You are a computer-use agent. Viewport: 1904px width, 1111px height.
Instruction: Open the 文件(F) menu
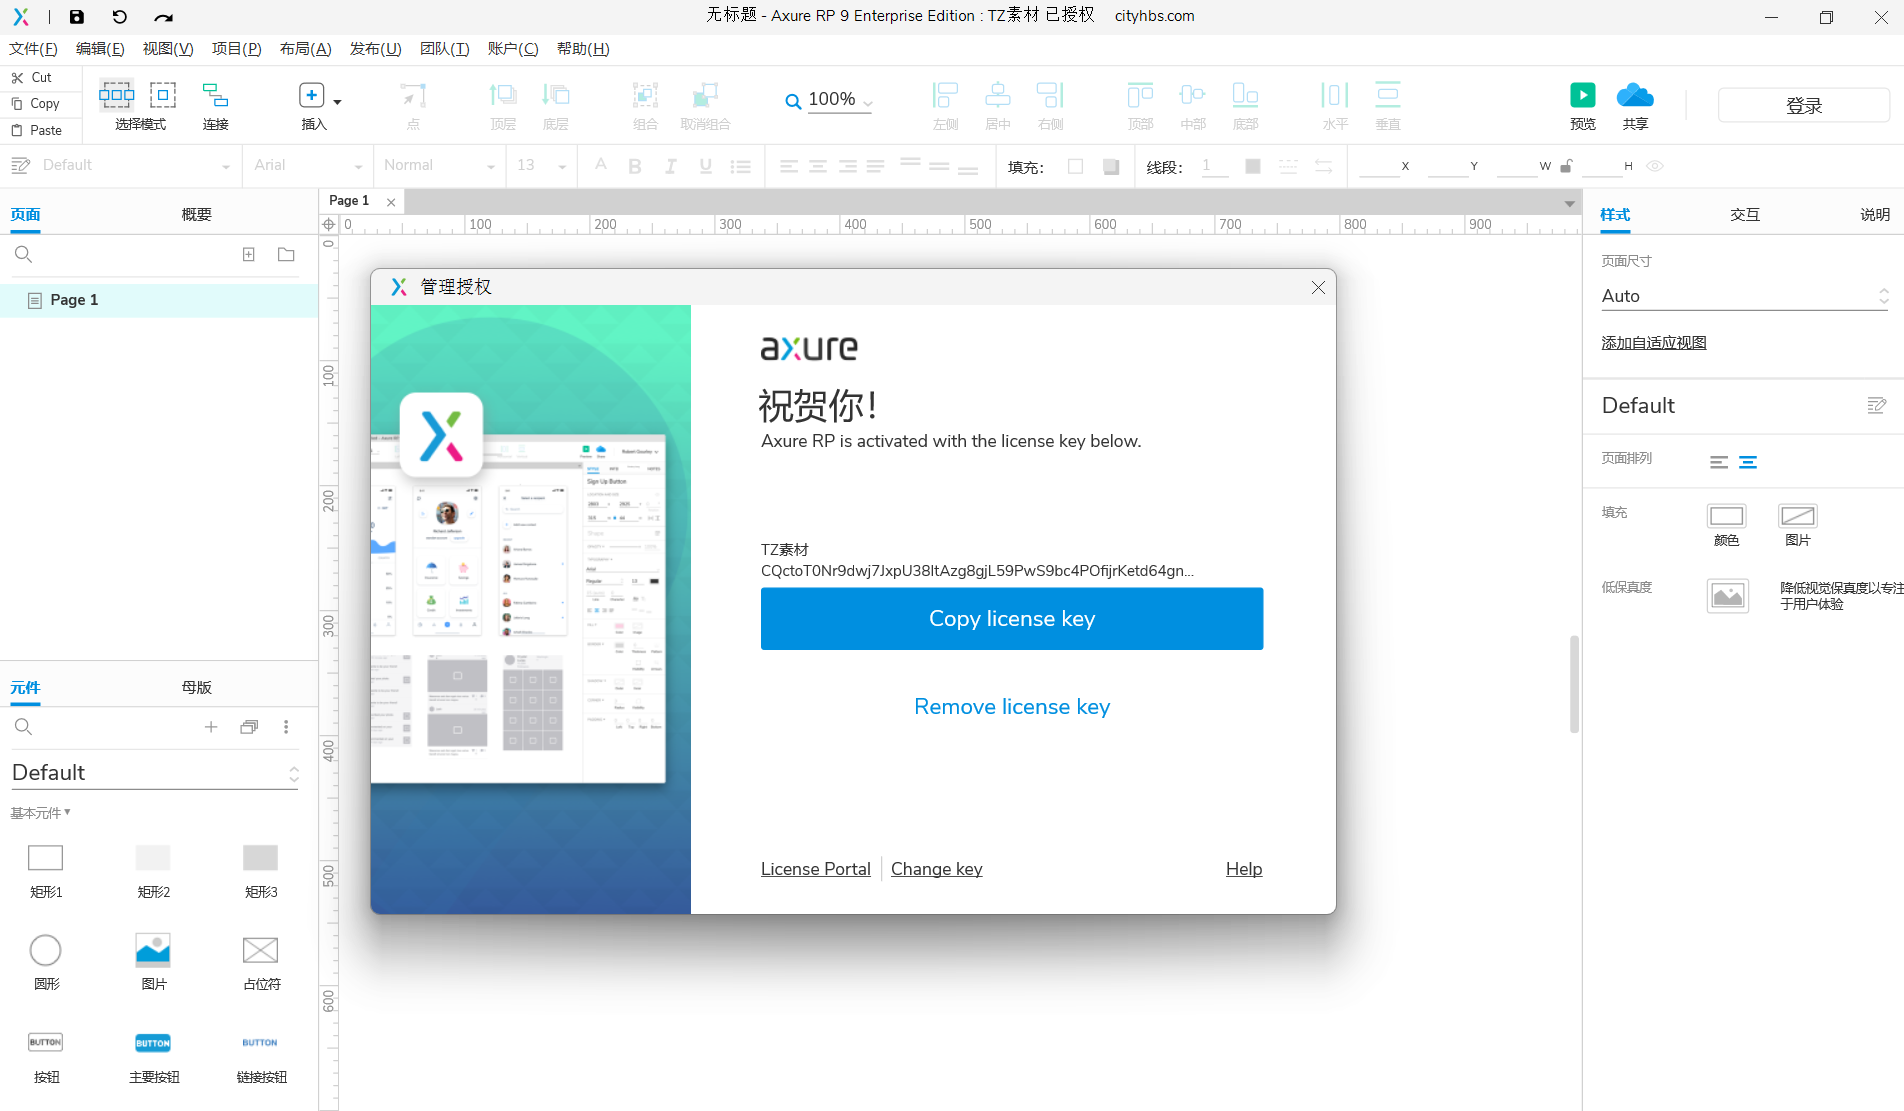click(33, 49)
